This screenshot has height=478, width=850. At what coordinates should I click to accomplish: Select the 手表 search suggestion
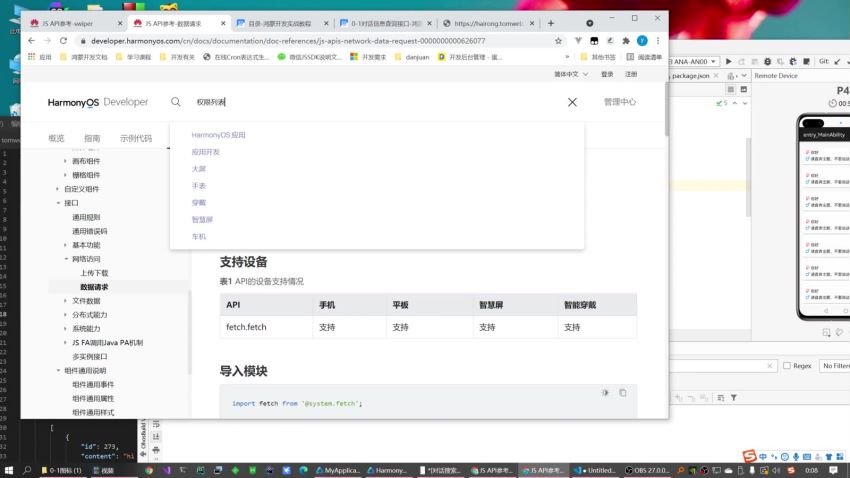pyautogui.click(x=198, y=185)
